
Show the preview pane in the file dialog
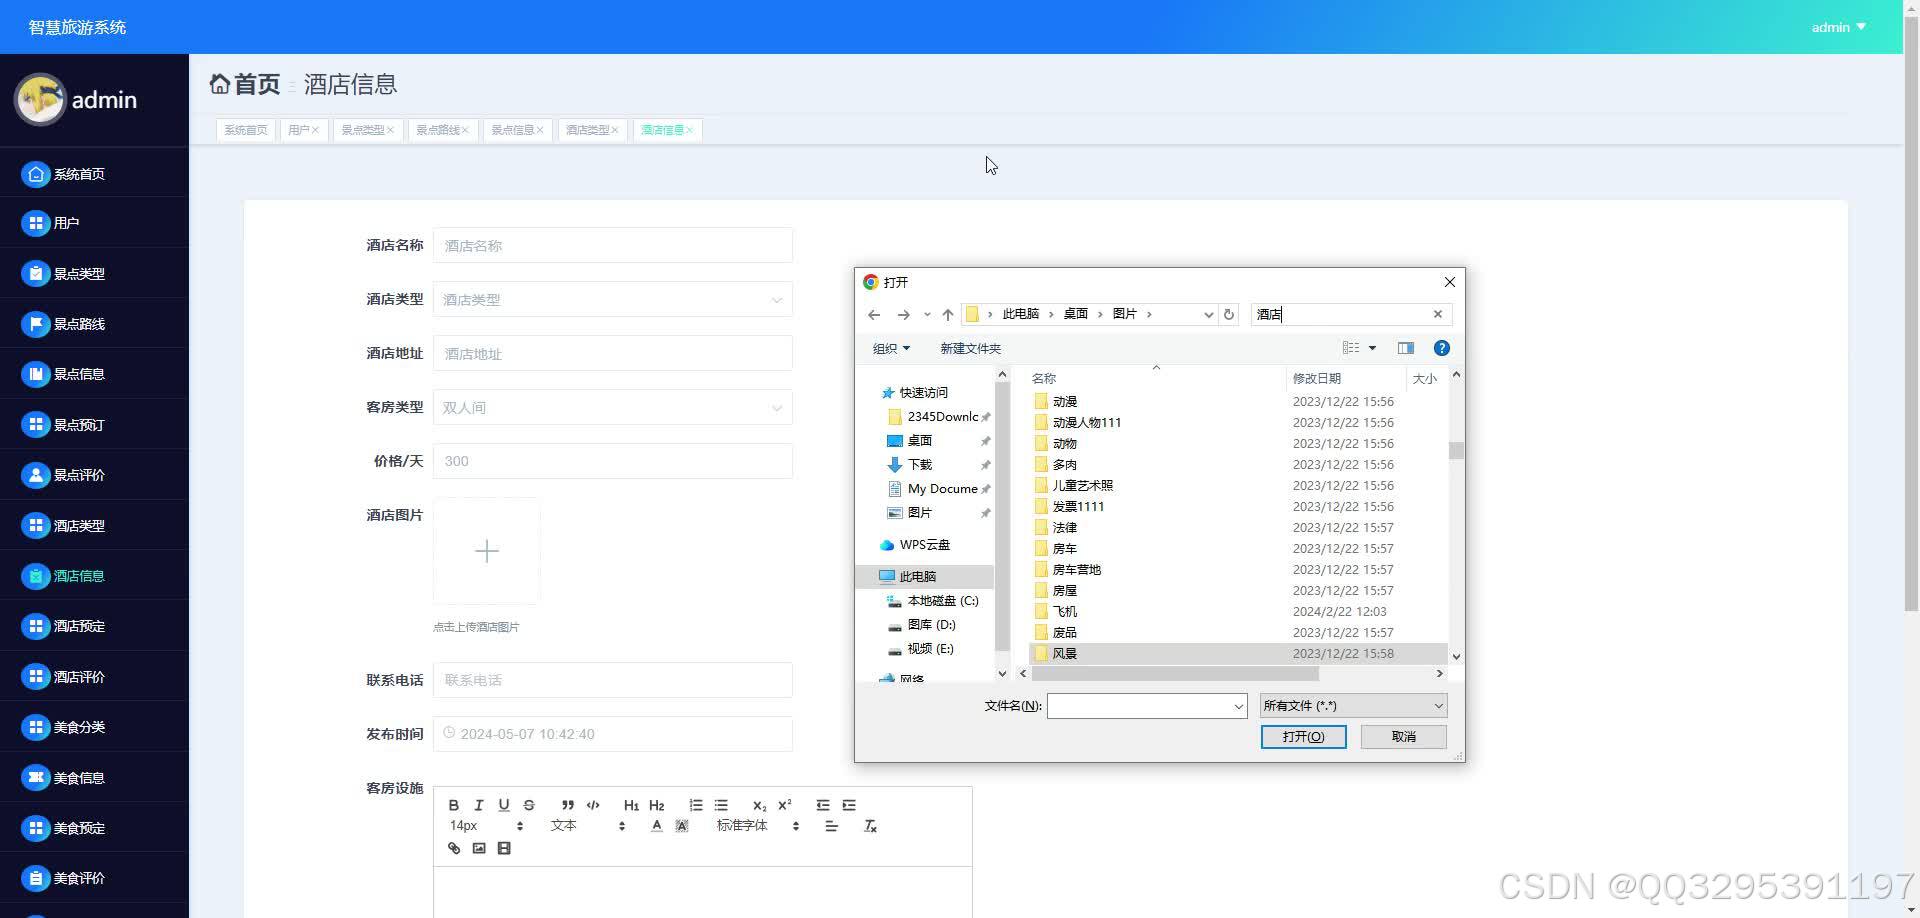pos(1406,348)
